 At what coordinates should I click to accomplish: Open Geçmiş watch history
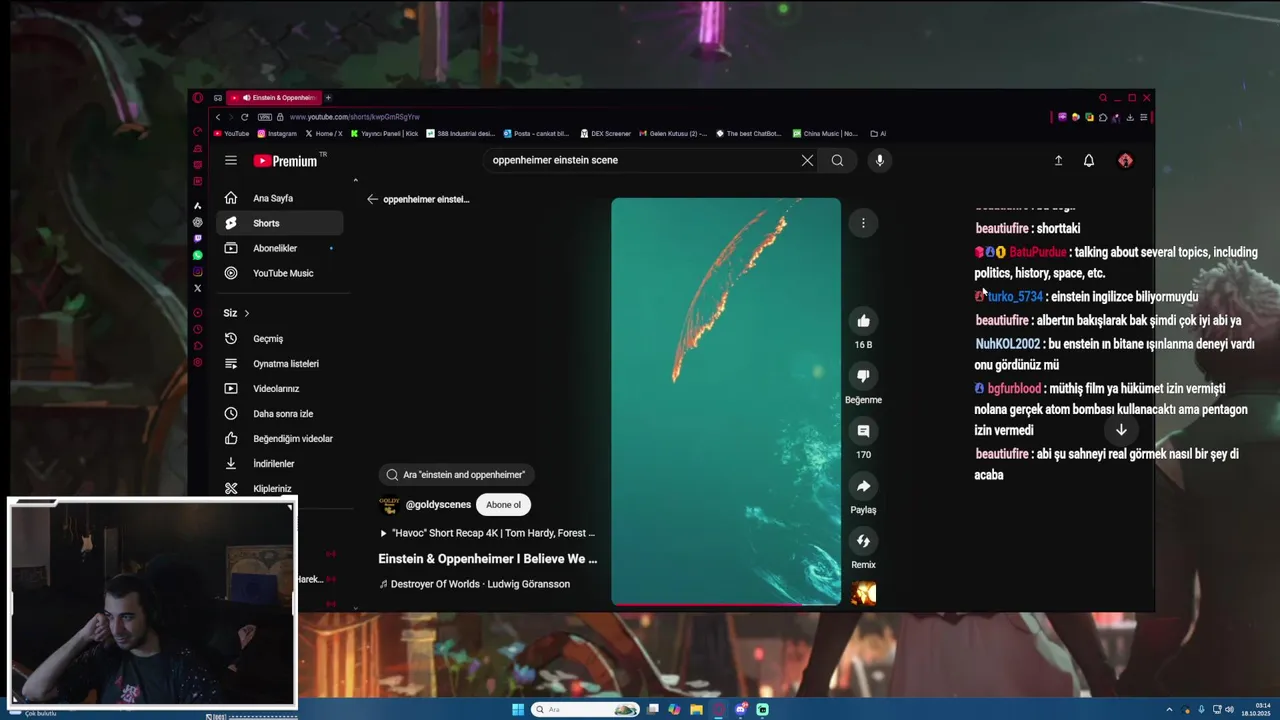(281, 338)
